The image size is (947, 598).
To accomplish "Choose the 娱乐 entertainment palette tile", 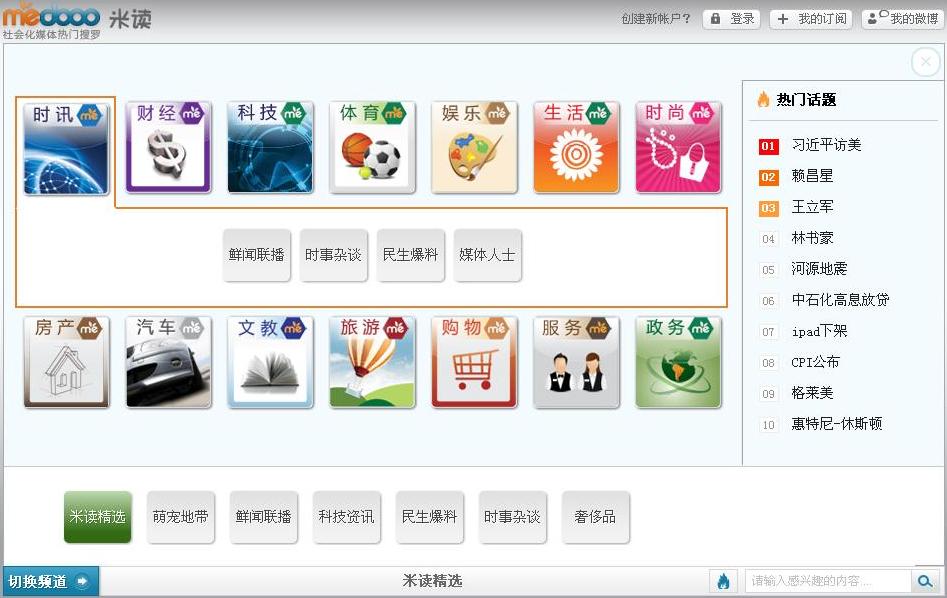I will [474, 147].
